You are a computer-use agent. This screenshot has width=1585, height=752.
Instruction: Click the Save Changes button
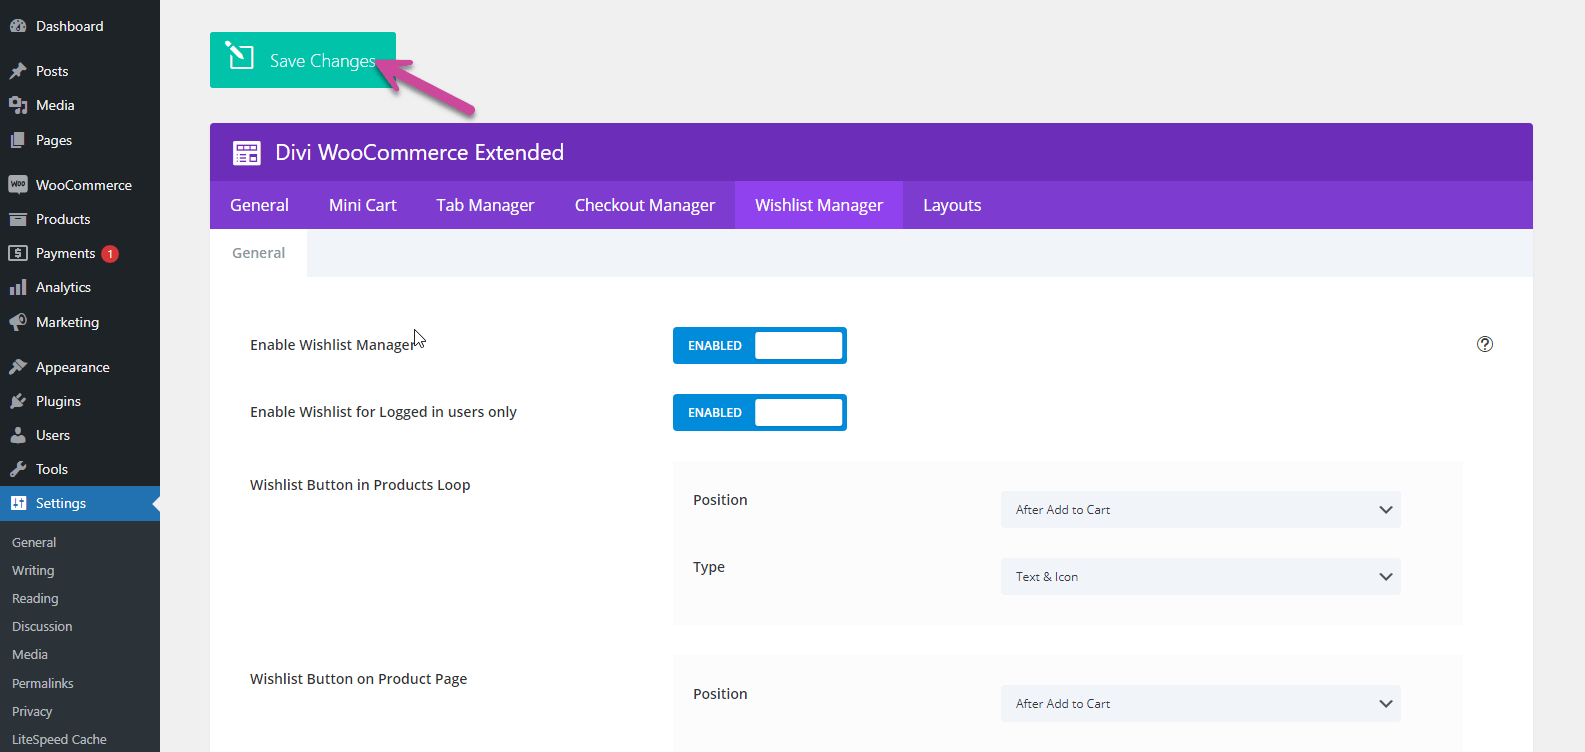[x=303, y=60]
